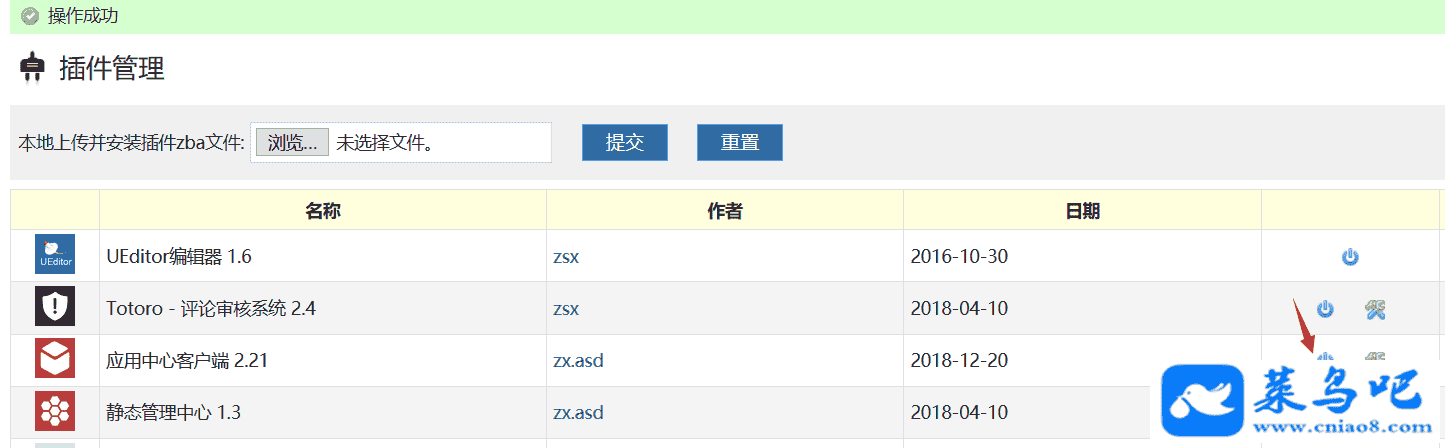Viewport: 1445px width, 448px height.
Task: Toggle power icon for Totoro plugin
Action: [x=1325, y=309]
